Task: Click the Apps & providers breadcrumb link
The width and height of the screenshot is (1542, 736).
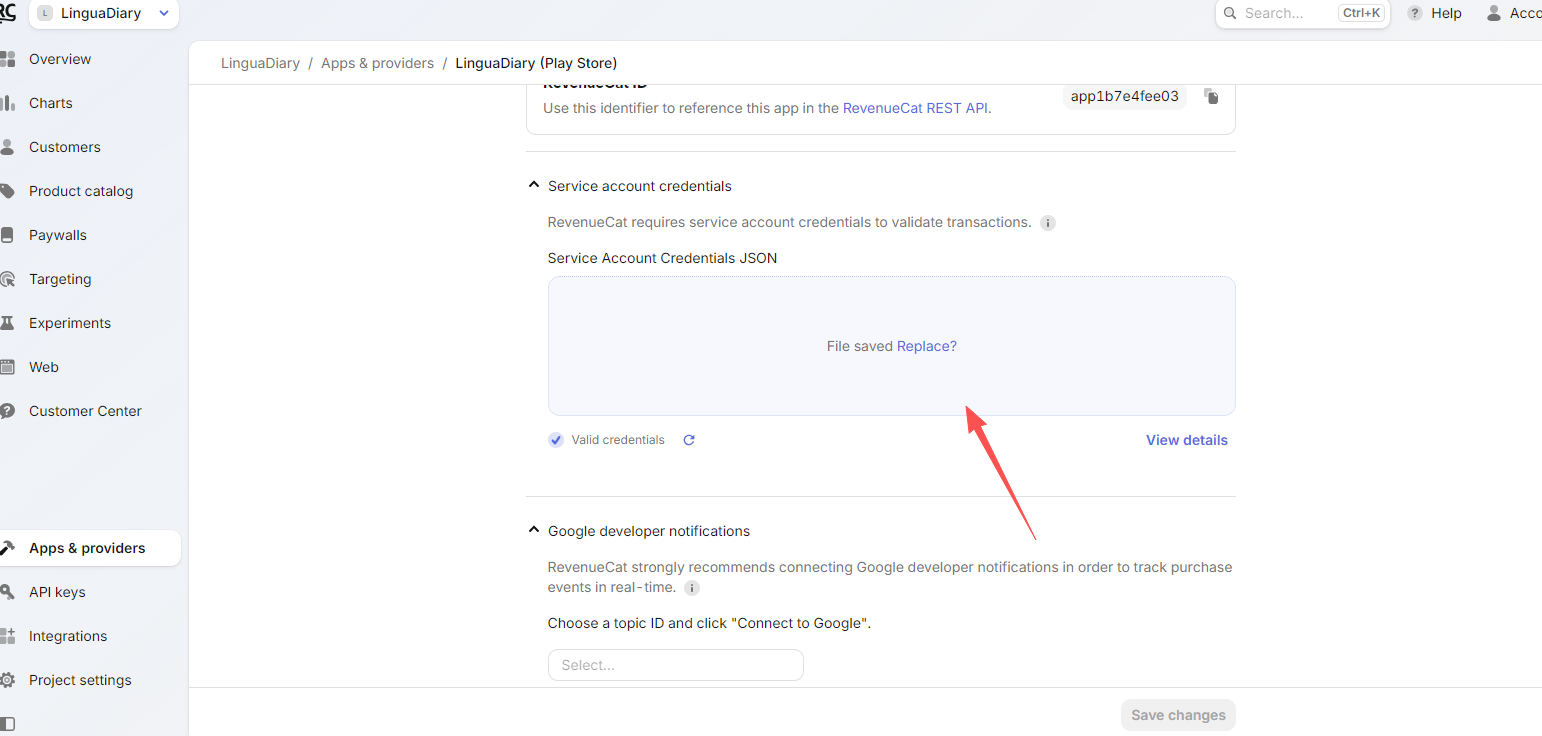Action: pos(377,63)
